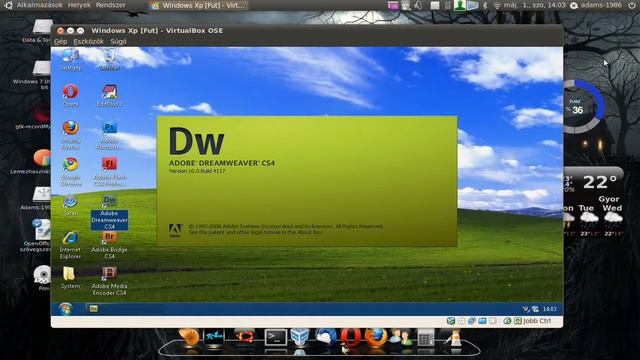Open the calculator from the dock
Image resolution: width=640 pixels, height=360 pixels.
[426, 338]
